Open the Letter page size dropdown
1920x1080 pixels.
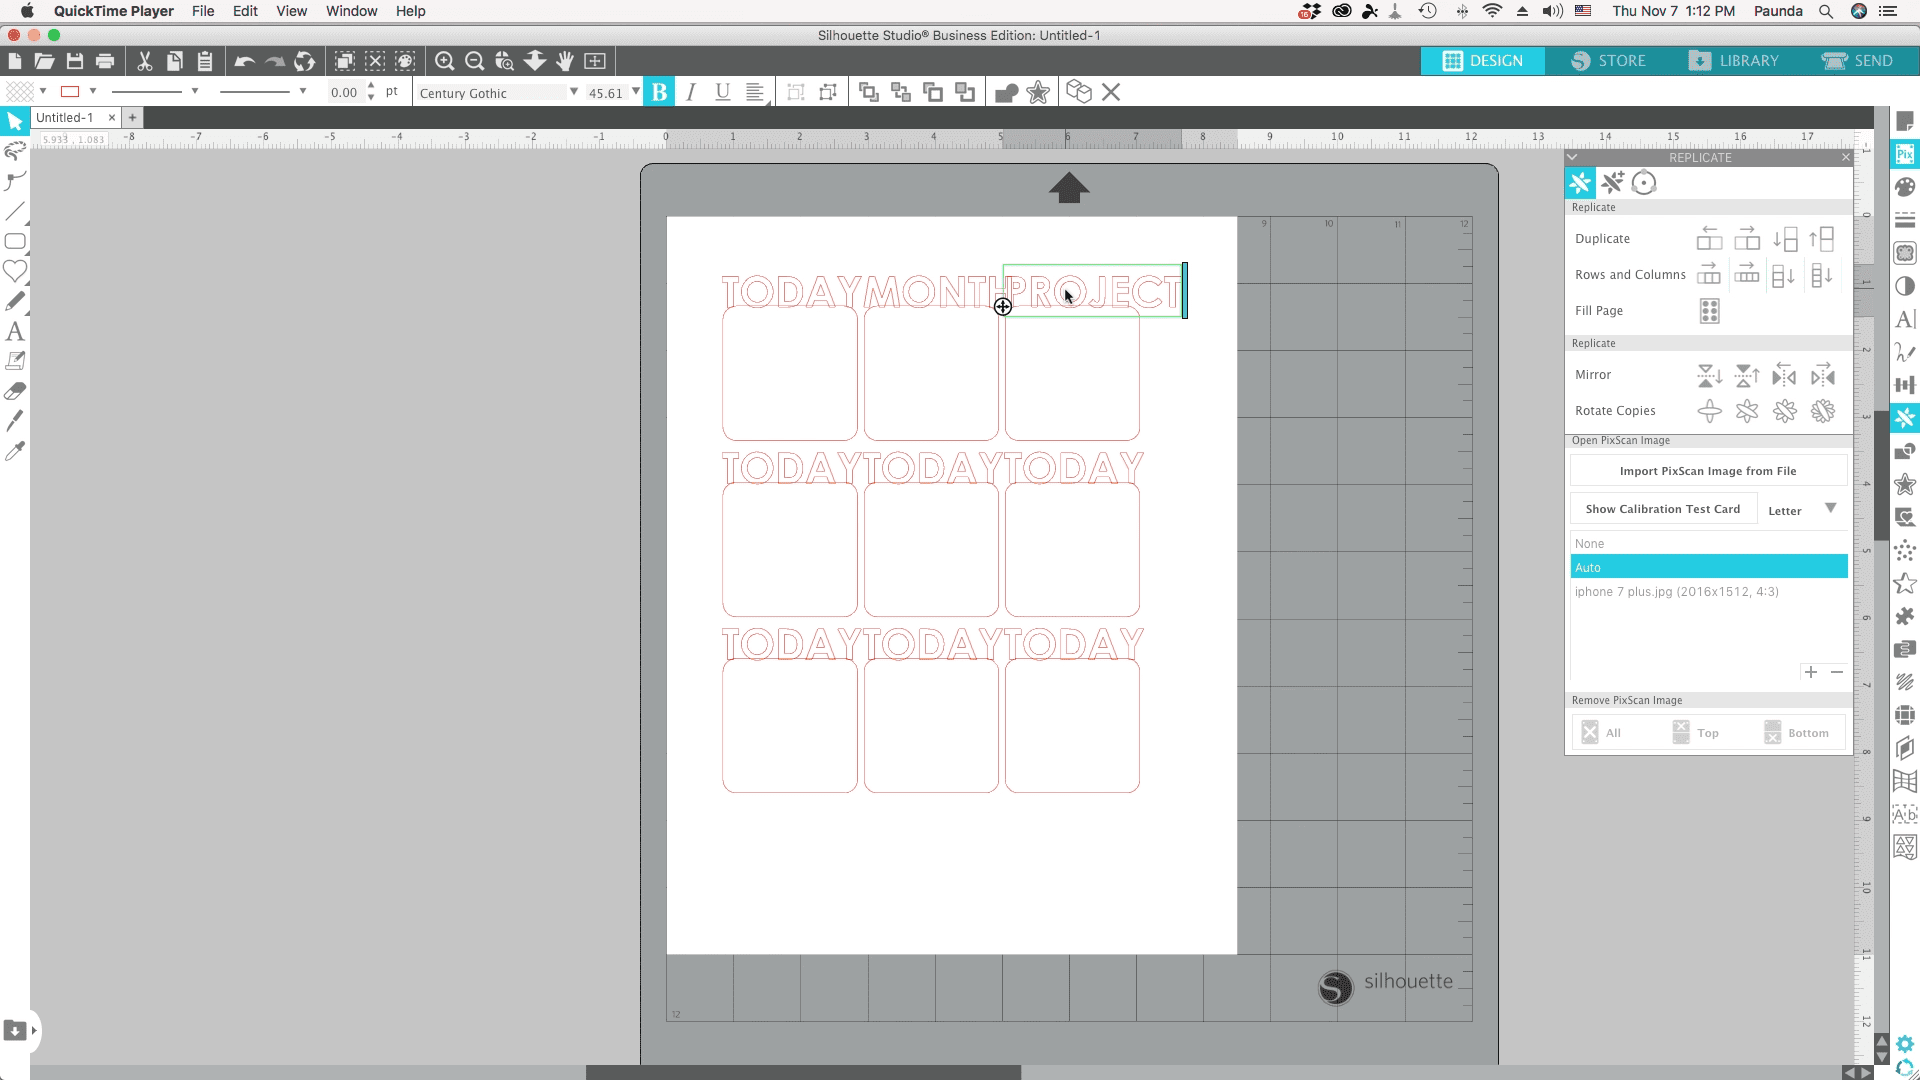[x=1802, y=509]
